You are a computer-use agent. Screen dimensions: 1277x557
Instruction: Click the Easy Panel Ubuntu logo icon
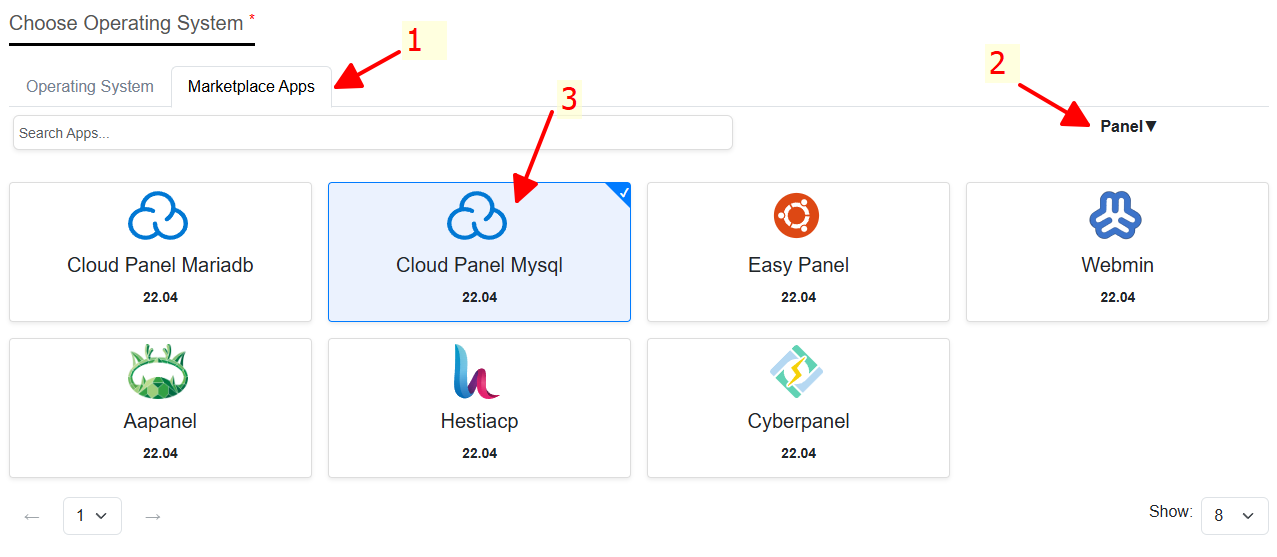click(x=797, y=216)
